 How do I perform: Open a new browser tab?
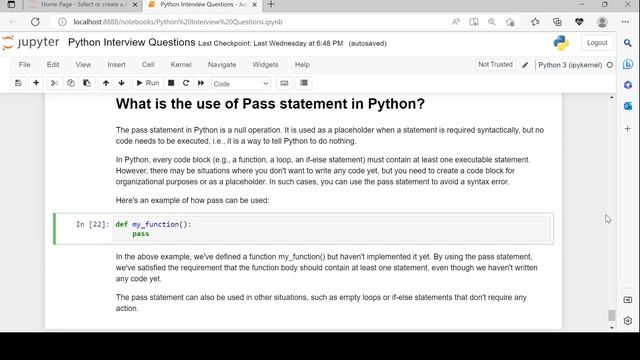[271, 4]
